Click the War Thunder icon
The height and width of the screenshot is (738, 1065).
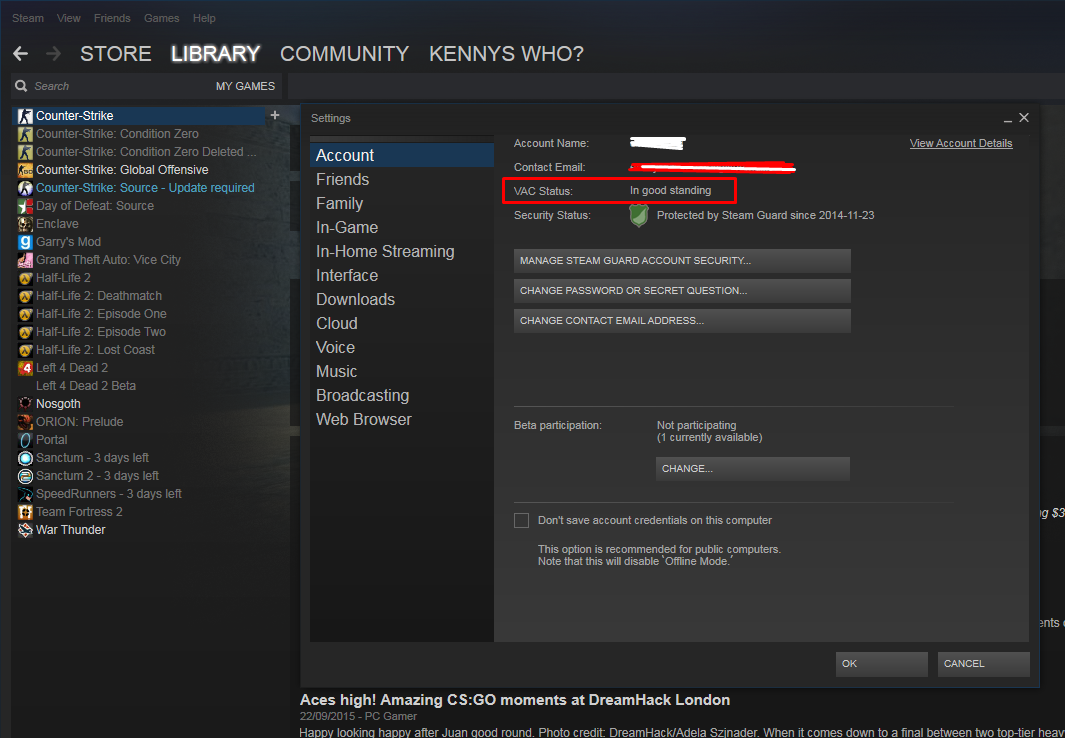coord(25,530)
